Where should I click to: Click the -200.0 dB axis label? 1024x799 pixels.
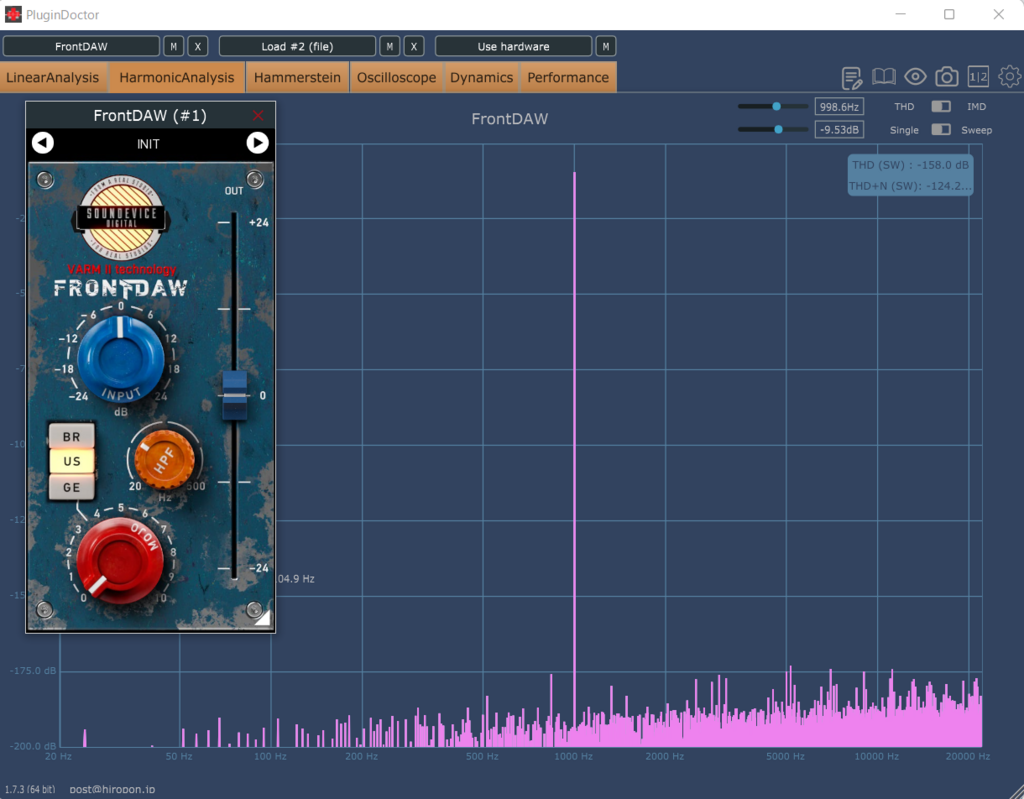click(x=33, y=746)
